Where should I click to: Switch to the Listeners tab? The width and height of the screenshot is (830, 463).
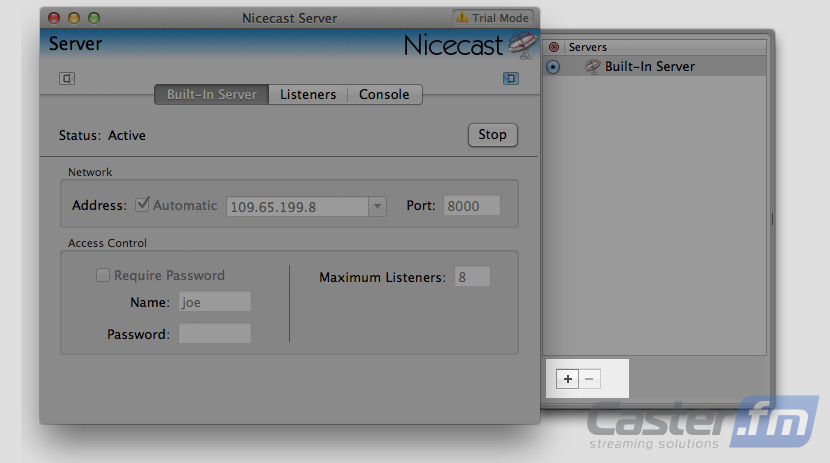pos(308,95)
